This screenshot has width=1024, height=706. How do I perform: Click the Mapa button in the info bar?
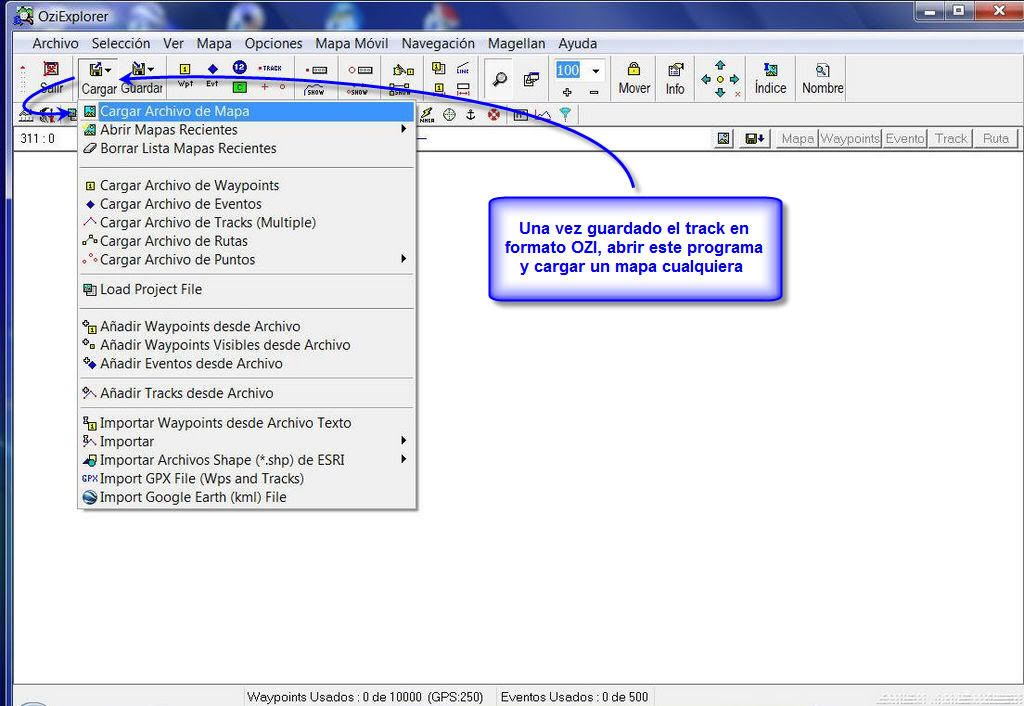(x=797, y=138)
